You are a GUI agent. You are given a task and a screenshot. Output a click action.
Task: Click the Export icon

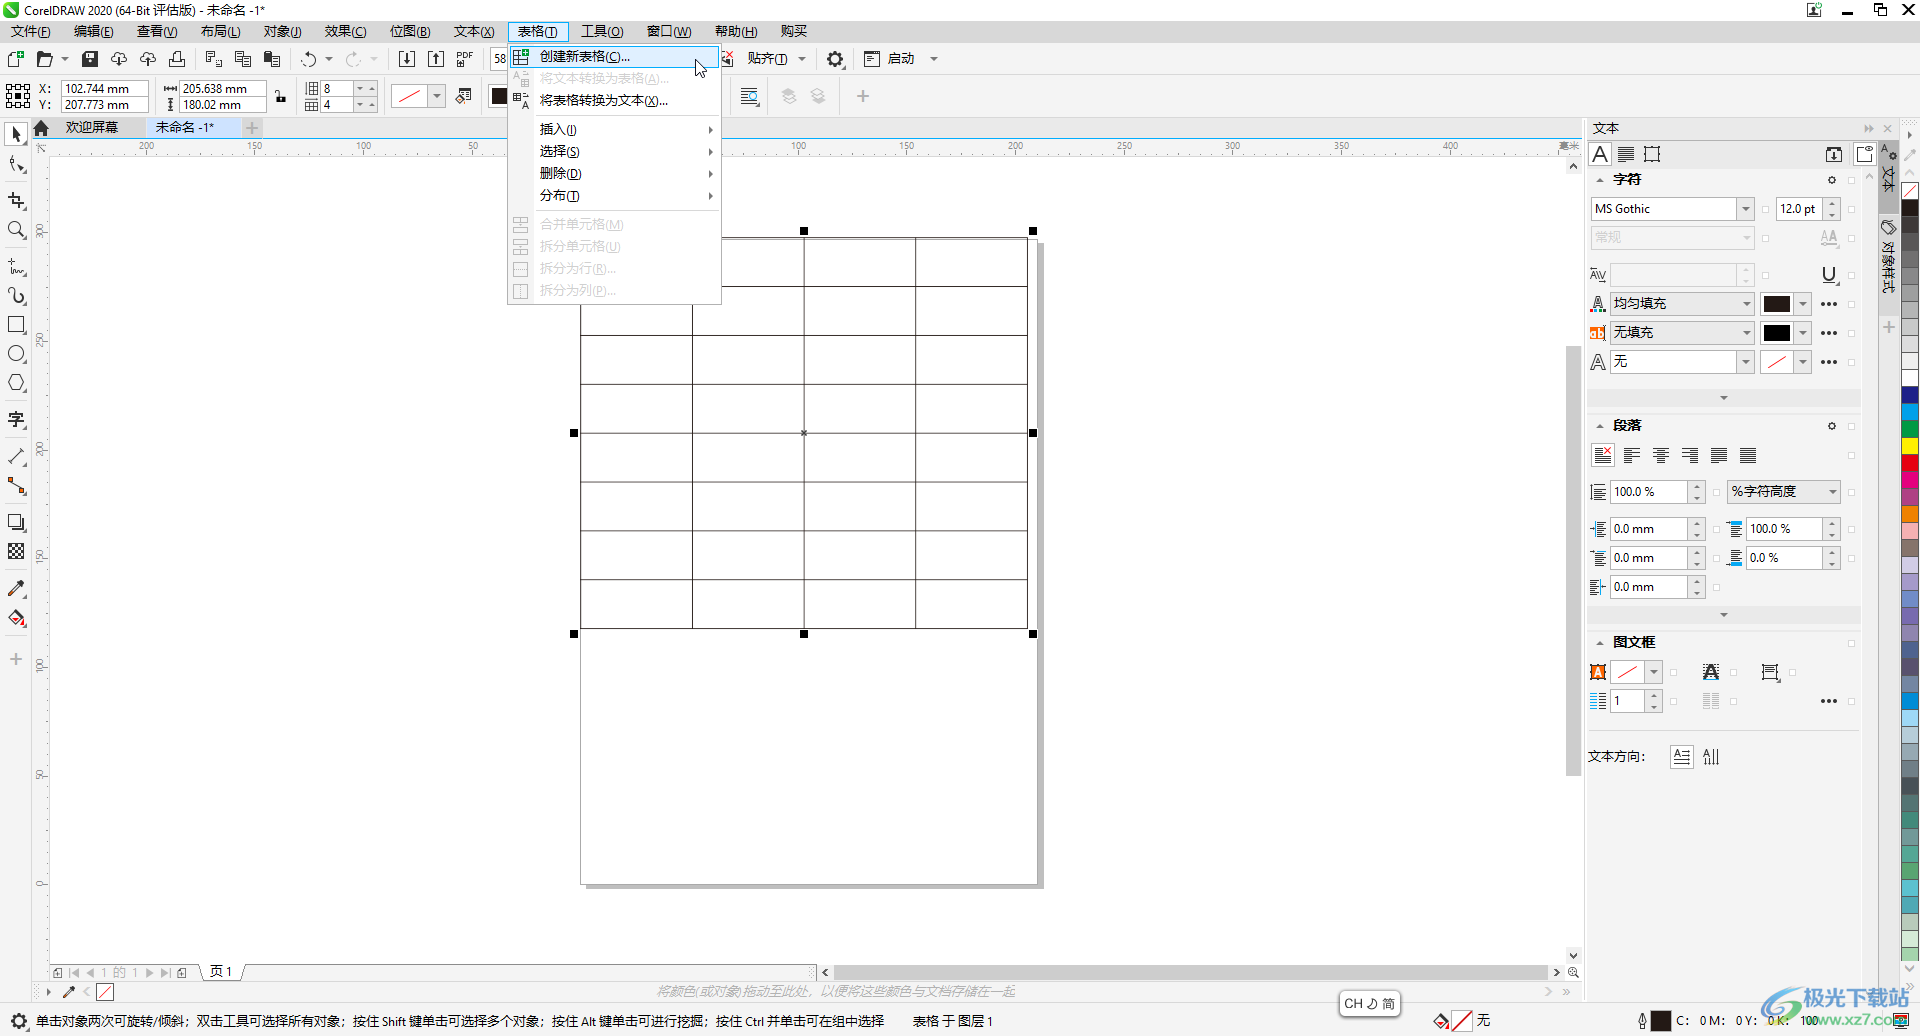click(436, 59)
